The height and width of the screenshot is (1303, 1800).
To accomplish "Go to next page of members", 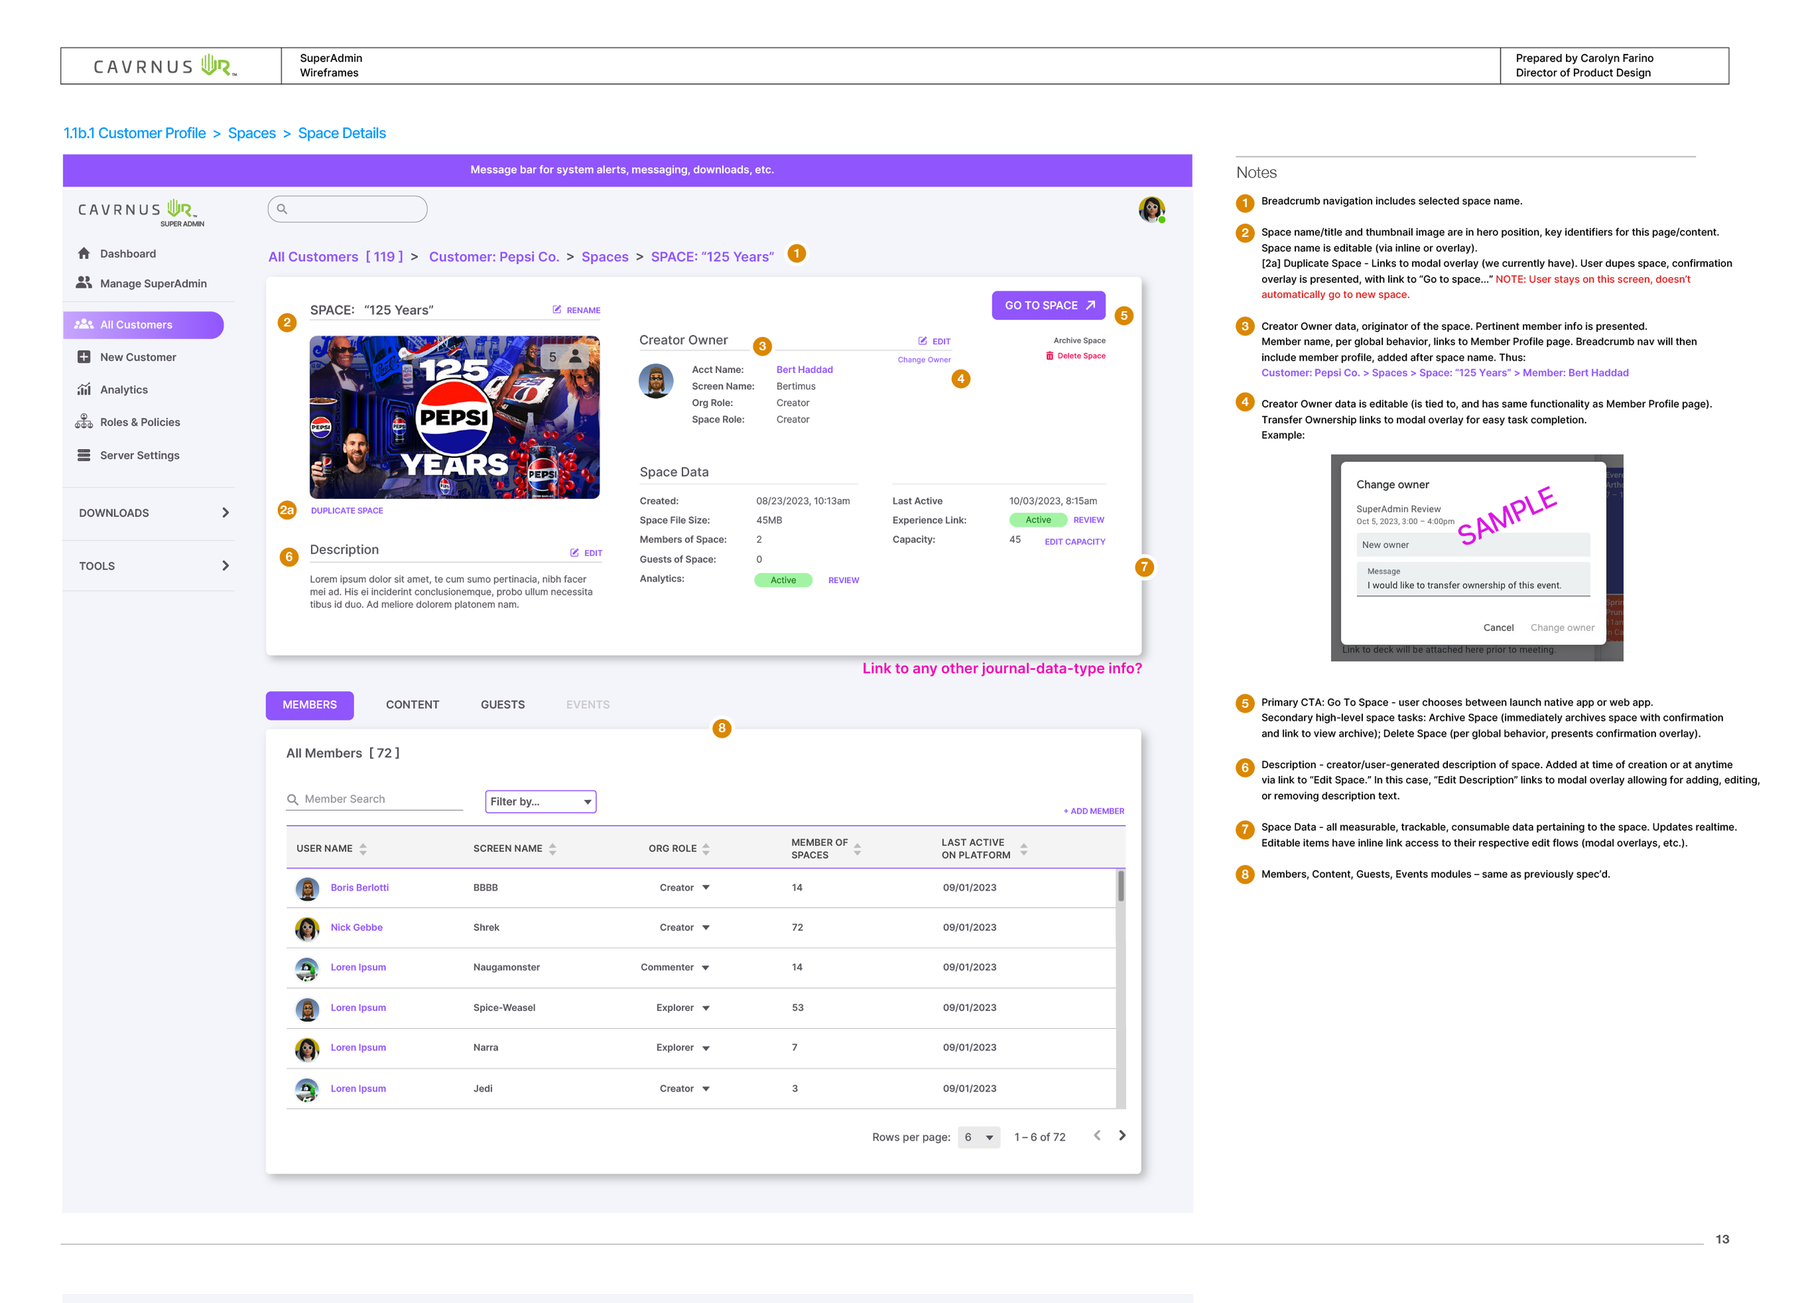I will point(1122,1136).
